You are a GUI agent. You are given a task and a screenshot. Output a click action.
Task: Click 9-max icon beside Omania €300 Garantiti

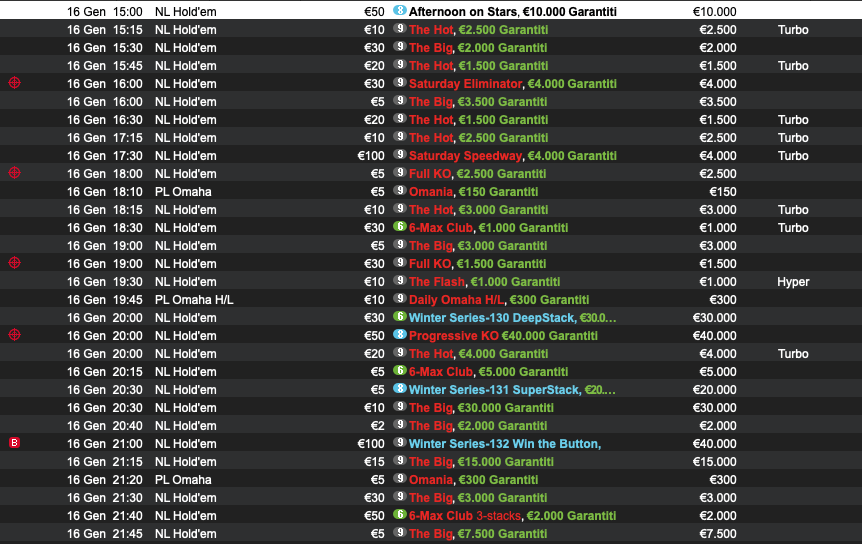[x=400, y=479]
